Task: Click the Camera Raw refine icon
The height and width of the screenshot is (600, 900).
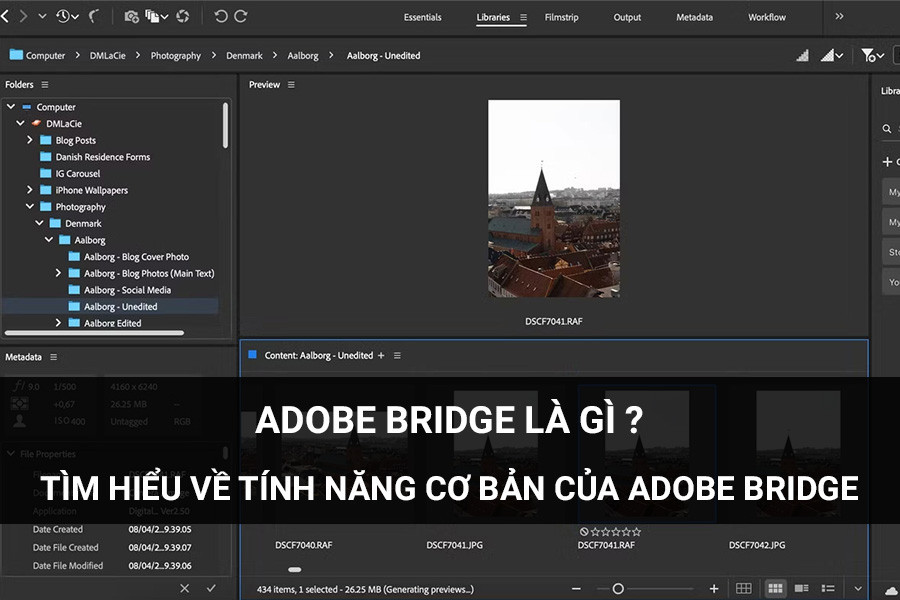Action: (183, 16)
